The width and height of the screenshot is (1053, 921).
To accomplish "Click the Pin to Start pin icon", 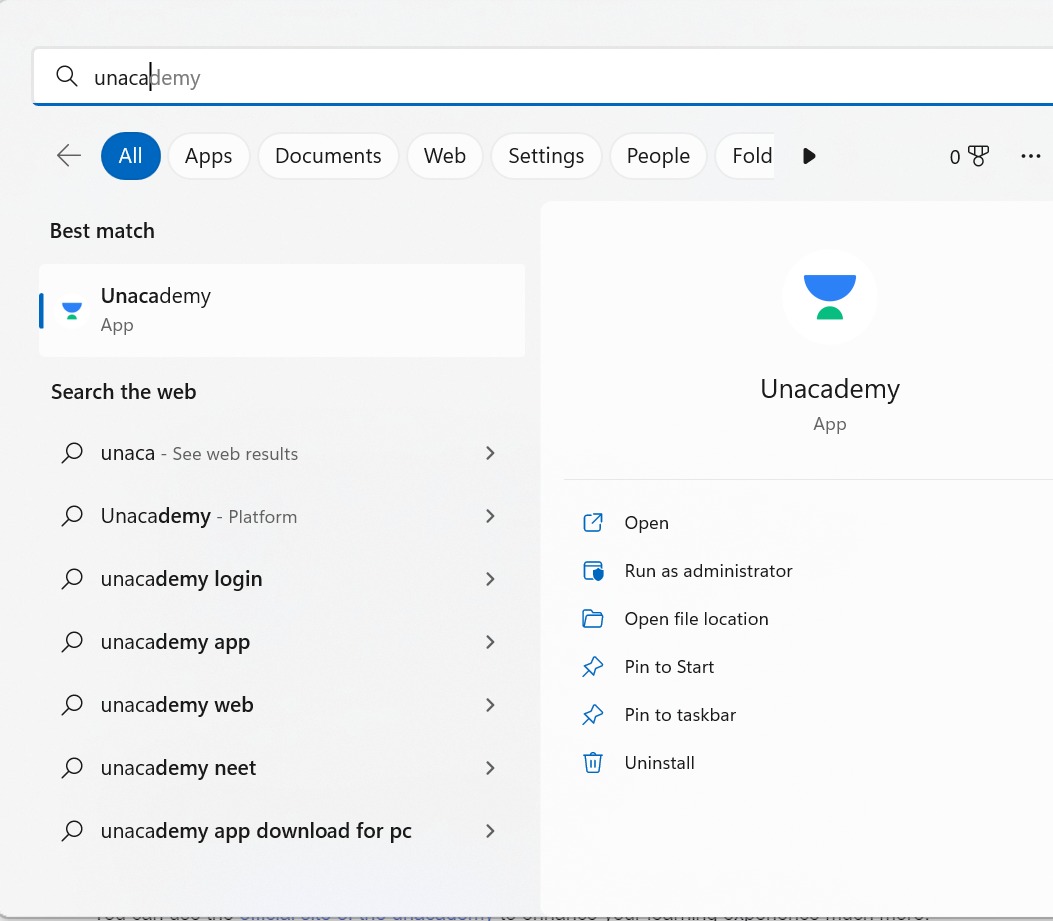I will (x=592, y=666).
